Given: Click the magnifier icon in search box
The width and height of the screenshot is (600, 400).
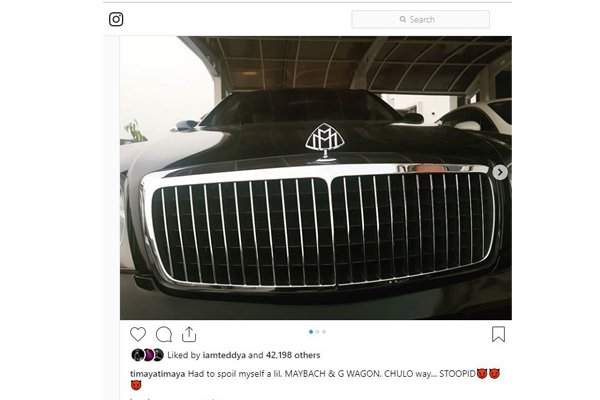Looking at the screenshot, I should point(403,19).
